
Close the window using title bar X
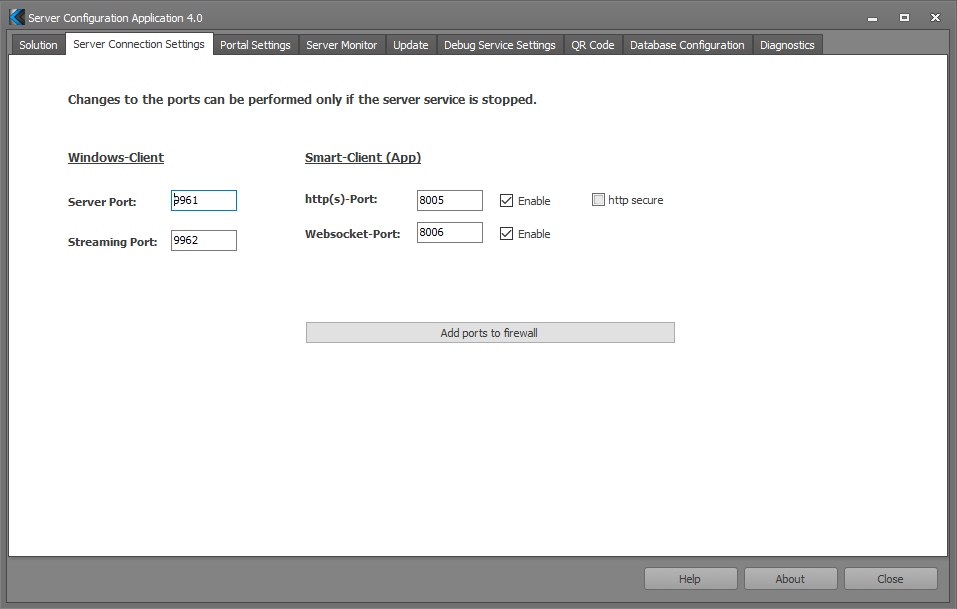pos(935,18)
